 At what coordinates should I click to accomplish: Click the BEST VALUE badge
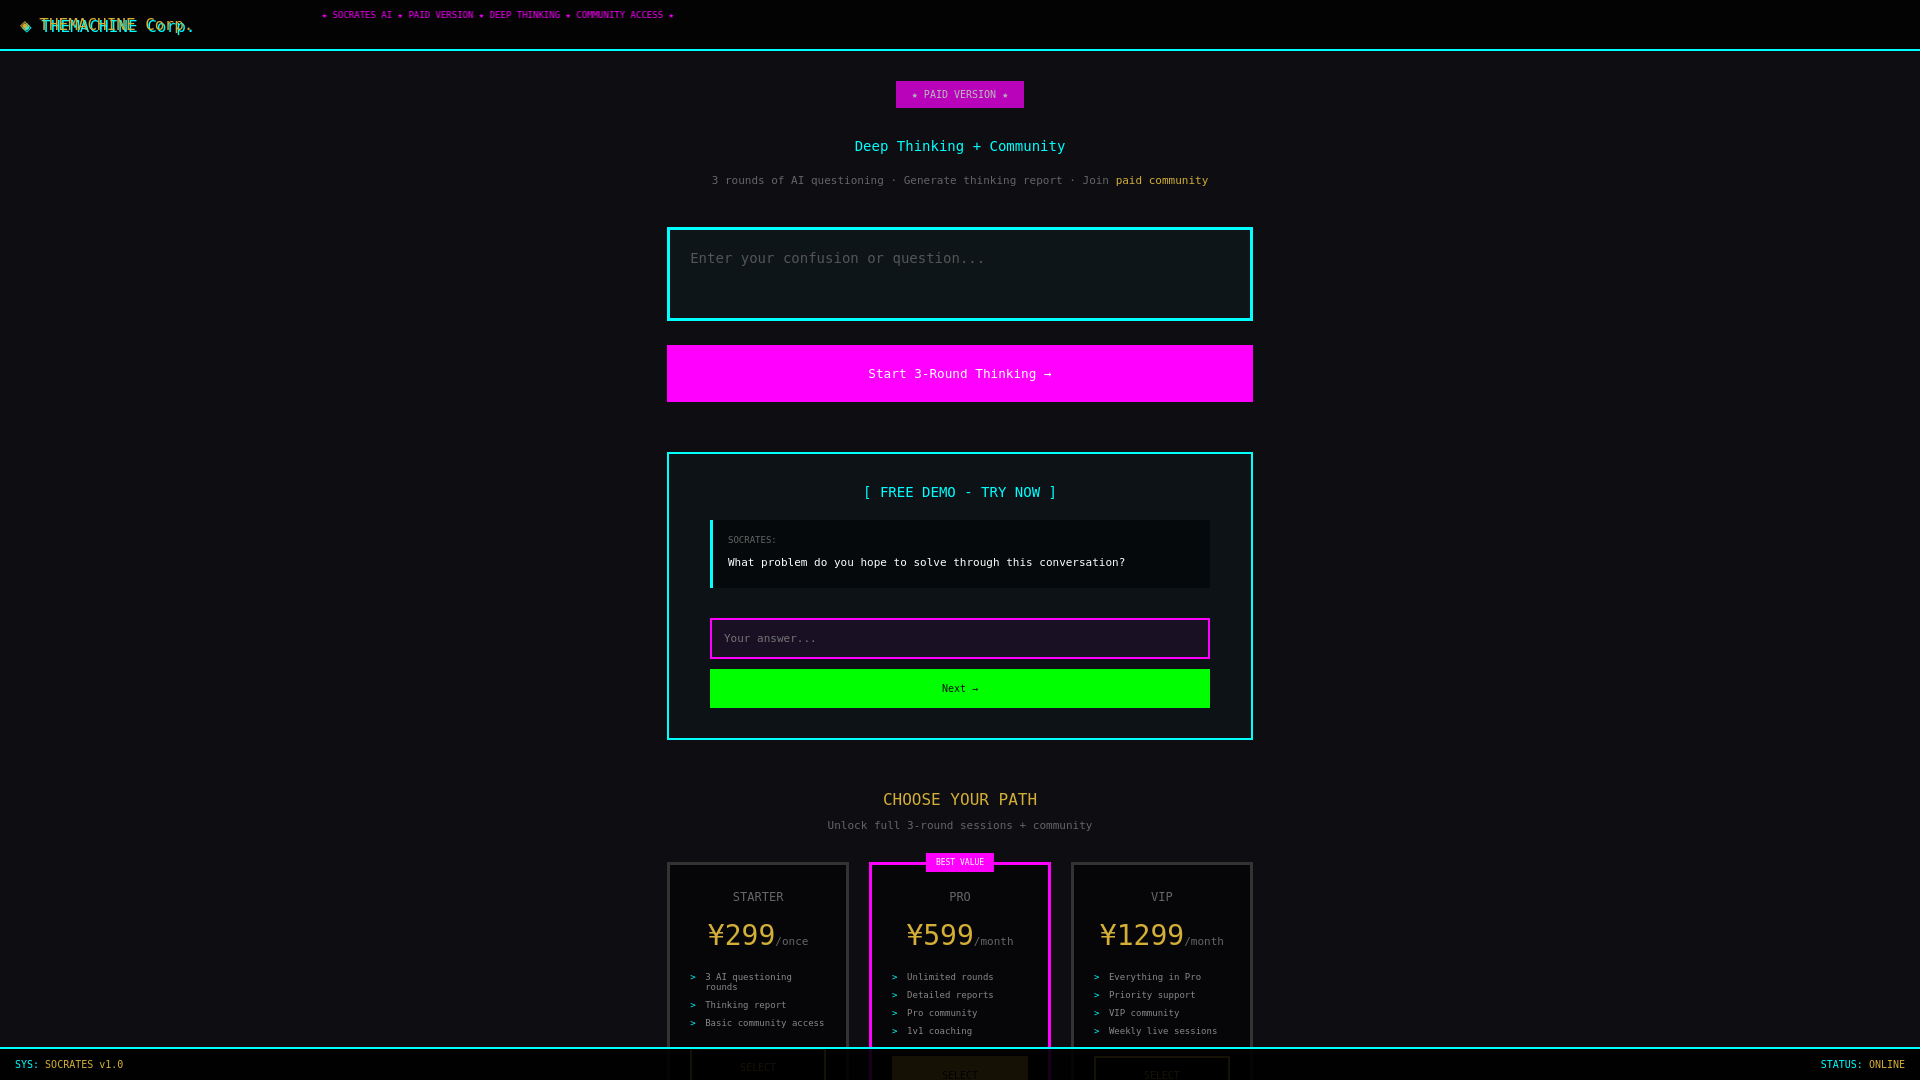pos(960,863)
